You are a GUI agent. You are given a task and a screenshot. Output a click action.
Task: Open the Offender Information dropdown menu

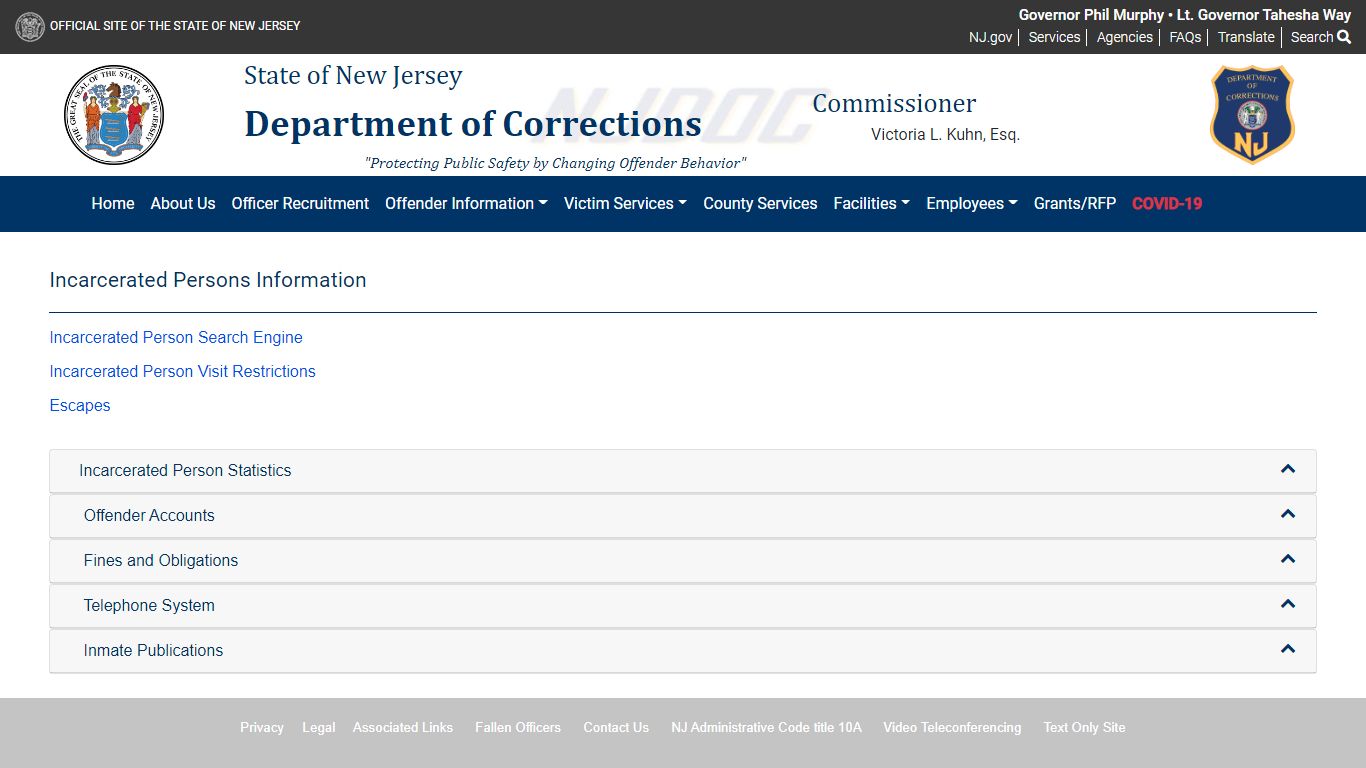point(466,203)
